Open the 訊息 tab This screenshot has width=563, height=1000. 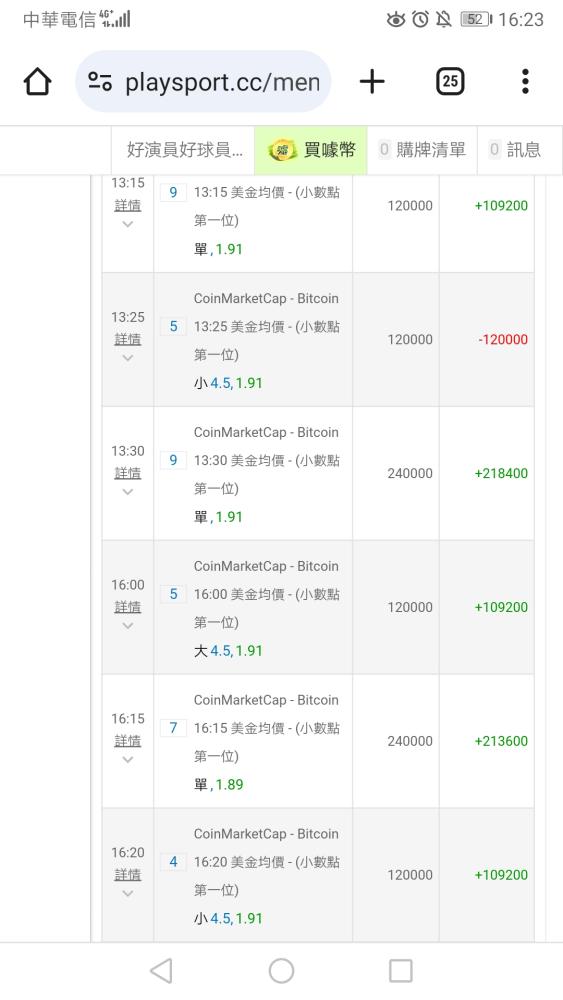click(x=515, y=150)
